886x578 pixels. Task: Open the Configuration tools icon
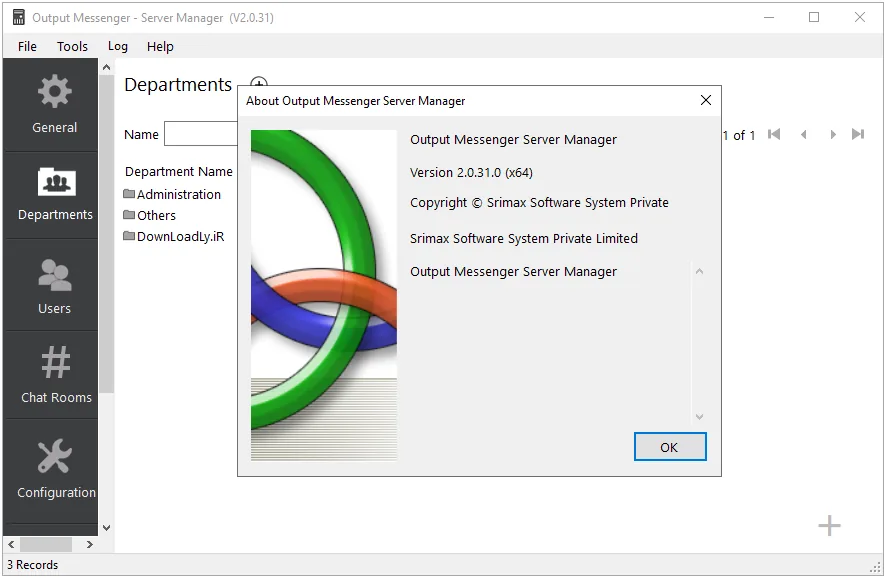(55, 455)
